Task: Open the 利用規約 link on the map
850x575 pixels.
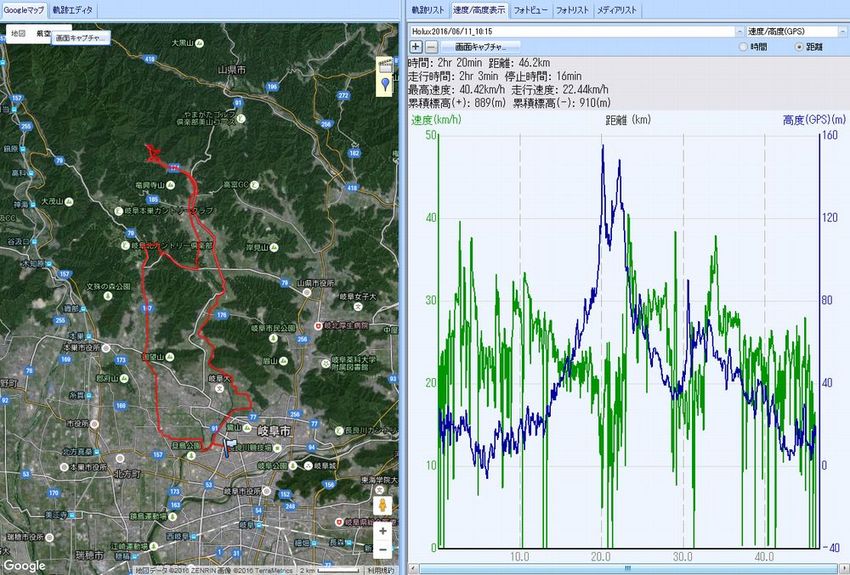Action: point(381,570)
